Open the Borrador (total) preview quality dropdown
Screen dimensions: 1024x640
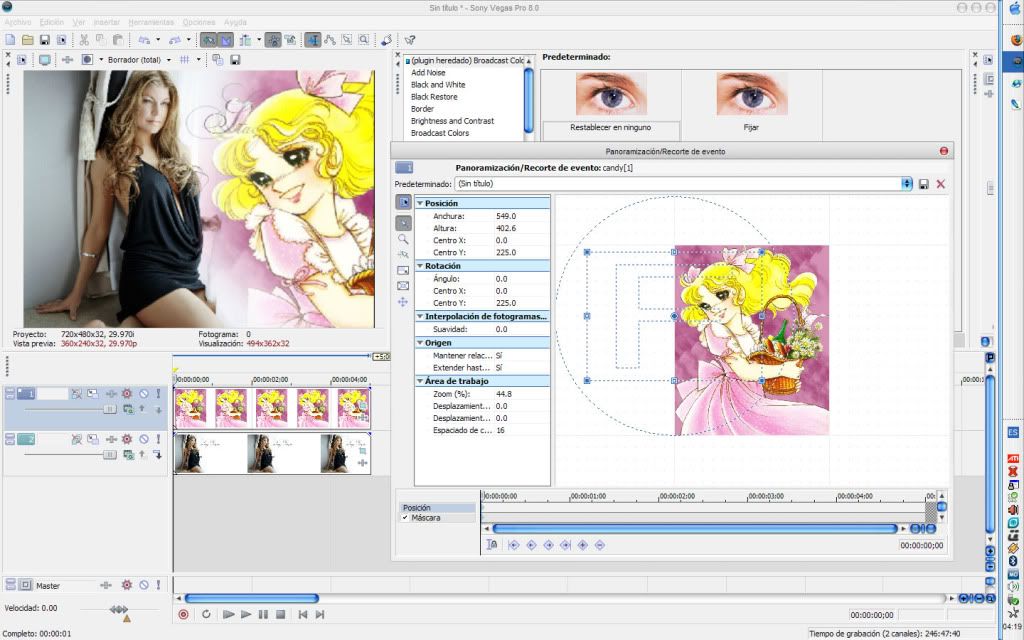[168, 60]
